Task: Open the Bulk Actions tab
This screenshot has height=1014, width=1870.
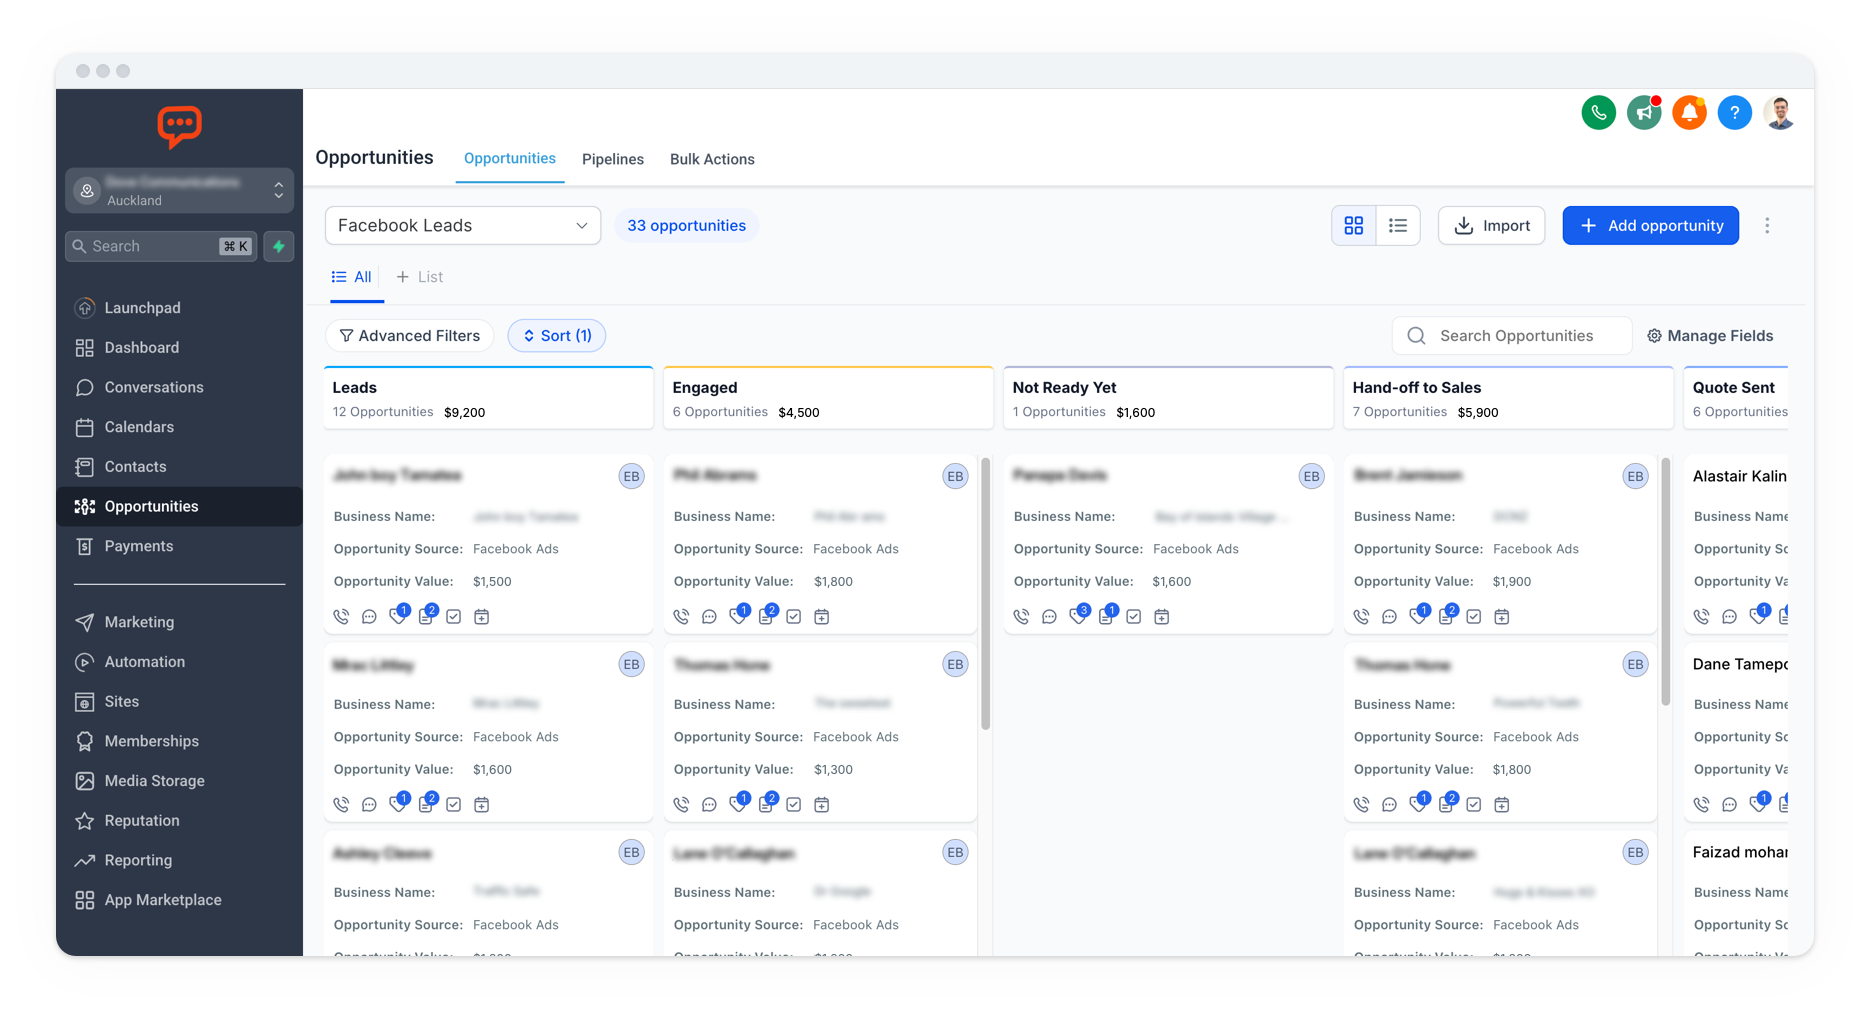Action: pyautogui.click(x=712, y=159)
